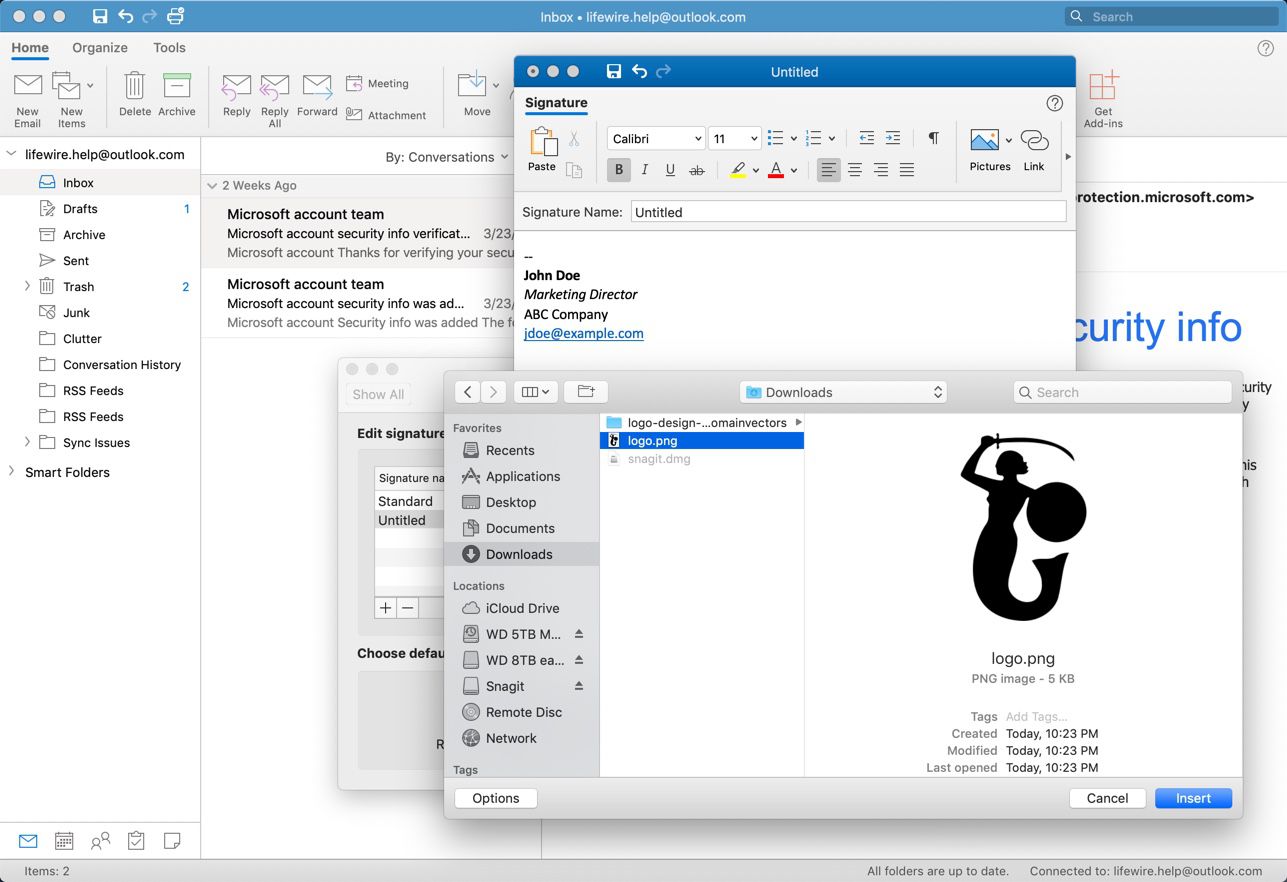The height and width of the screenshot is (882, 1287).
Task: Click the Desktop favorite in file dialog
Action: 510,502
